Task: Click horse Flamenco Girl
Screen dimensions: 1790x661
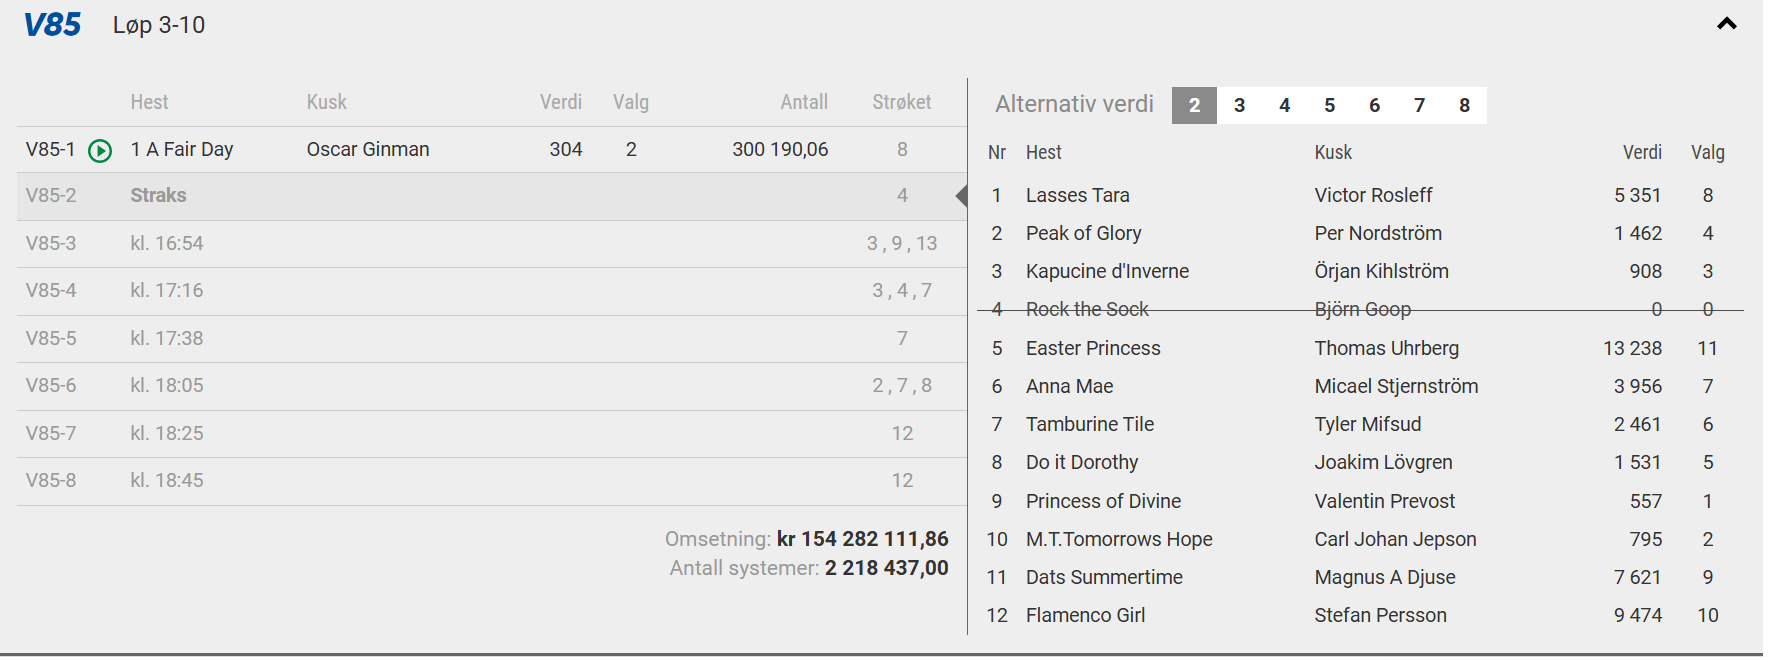Action: pyautogui.click(x=1085, y=616)
